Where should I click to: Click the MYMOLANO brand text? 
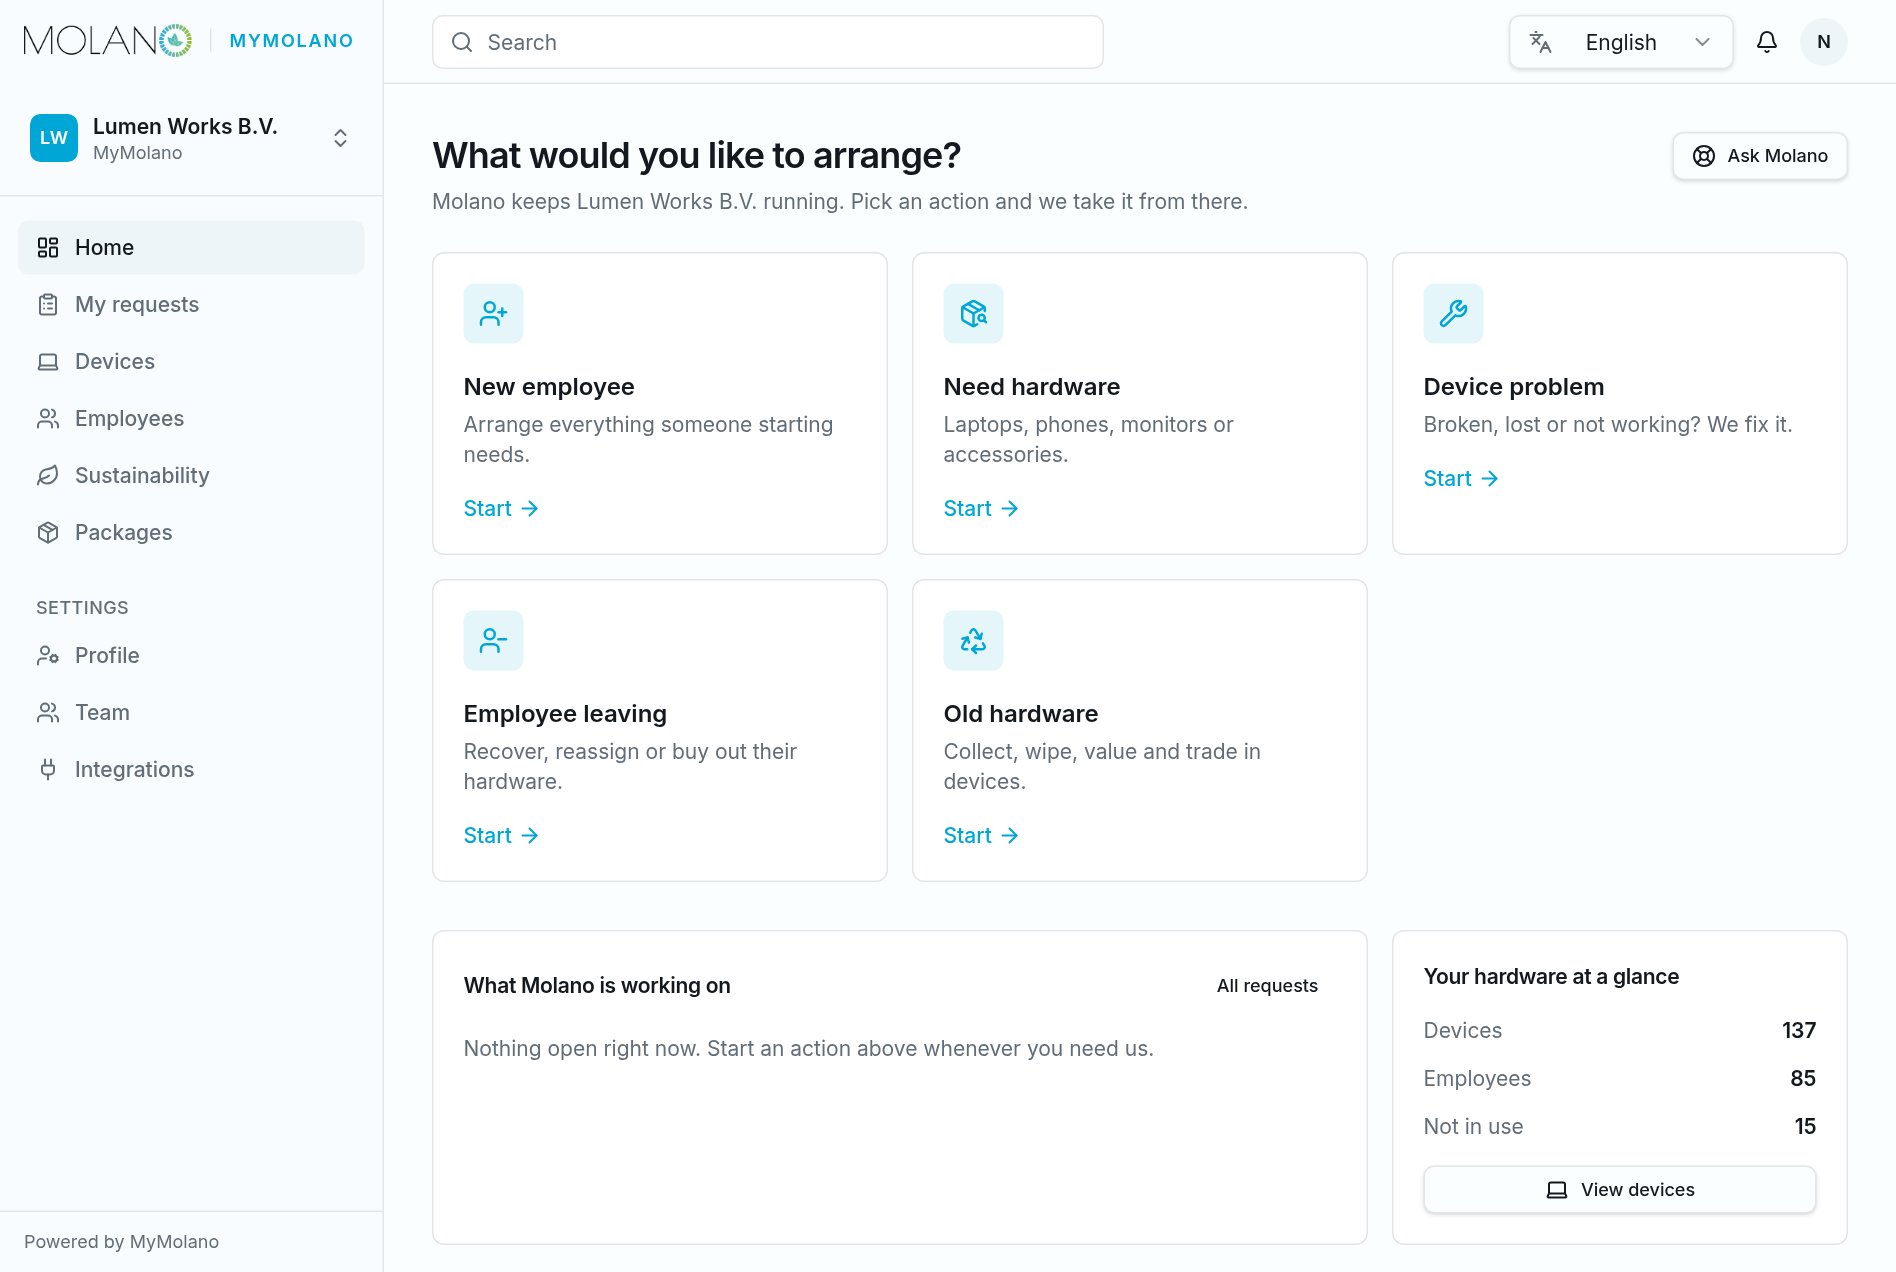point(291,41)
